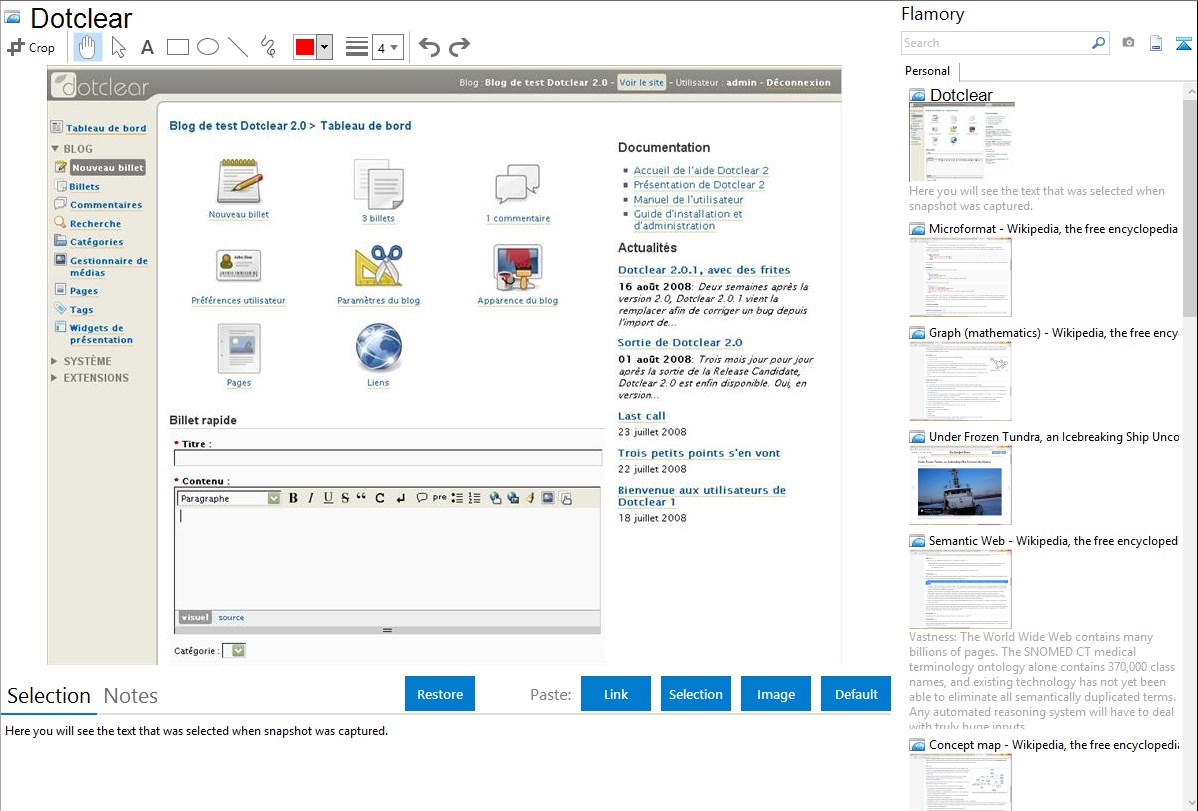Click the red color swatch
The width and height of the screenshot is (1198, 811).
(x=305, y=47)
